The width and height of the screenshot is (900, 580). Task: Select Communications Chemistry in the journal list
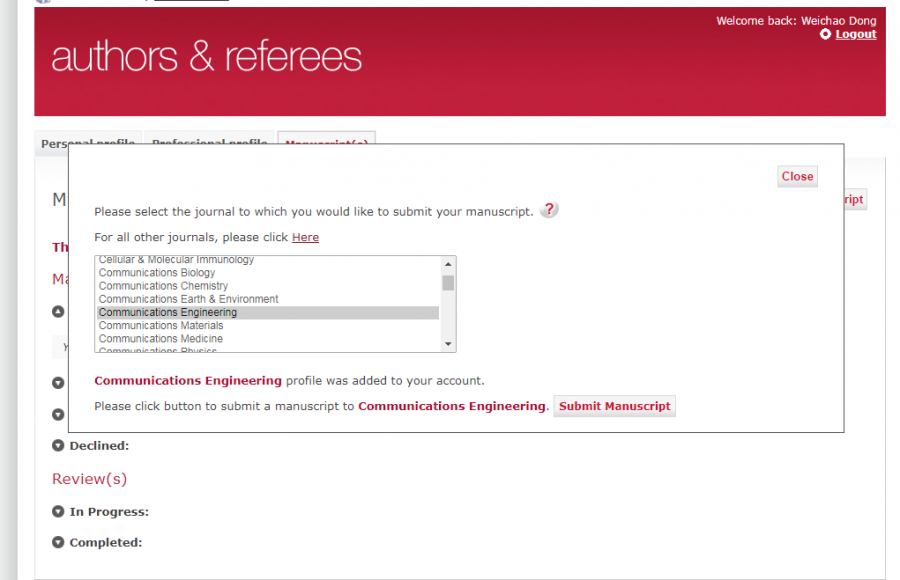(x=268, y=285)
